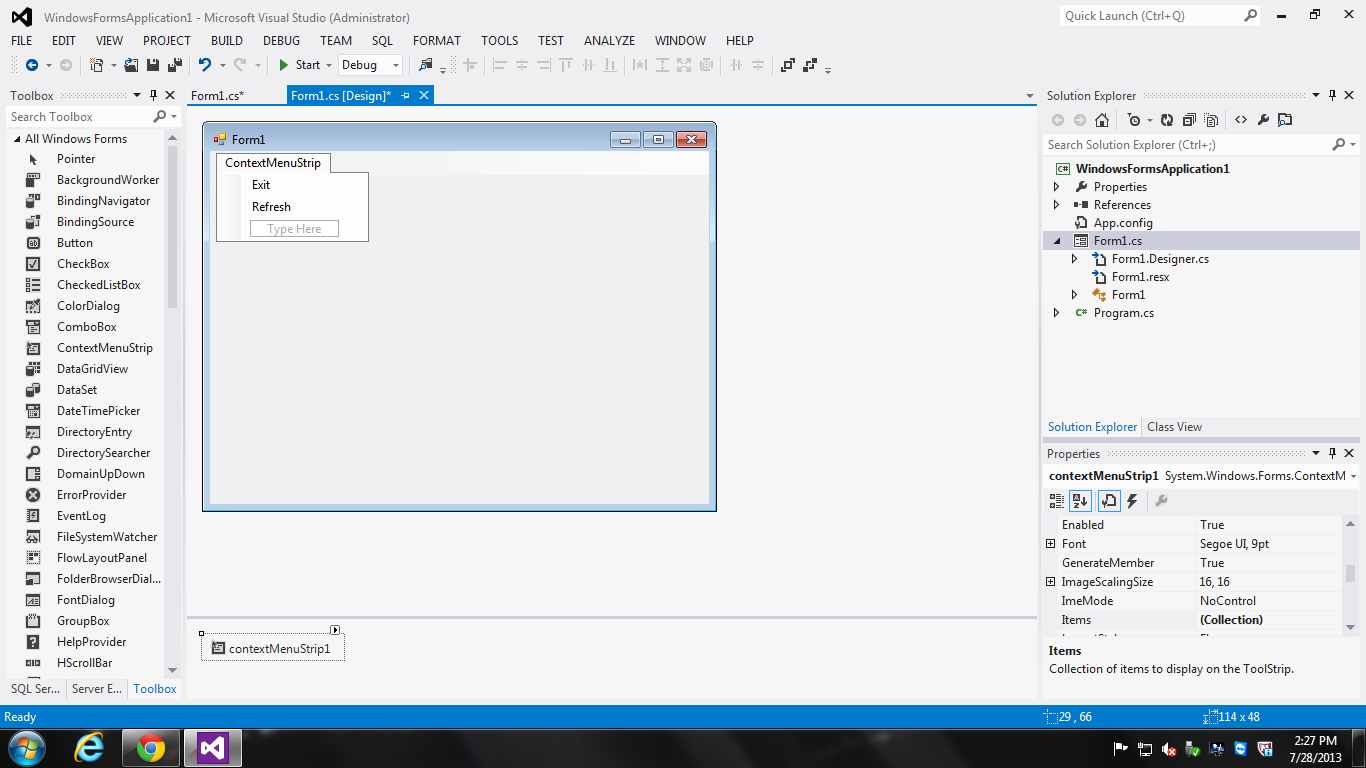Open the Properties object selector dropdown

pyautogui.click(x=1353, y=476)
